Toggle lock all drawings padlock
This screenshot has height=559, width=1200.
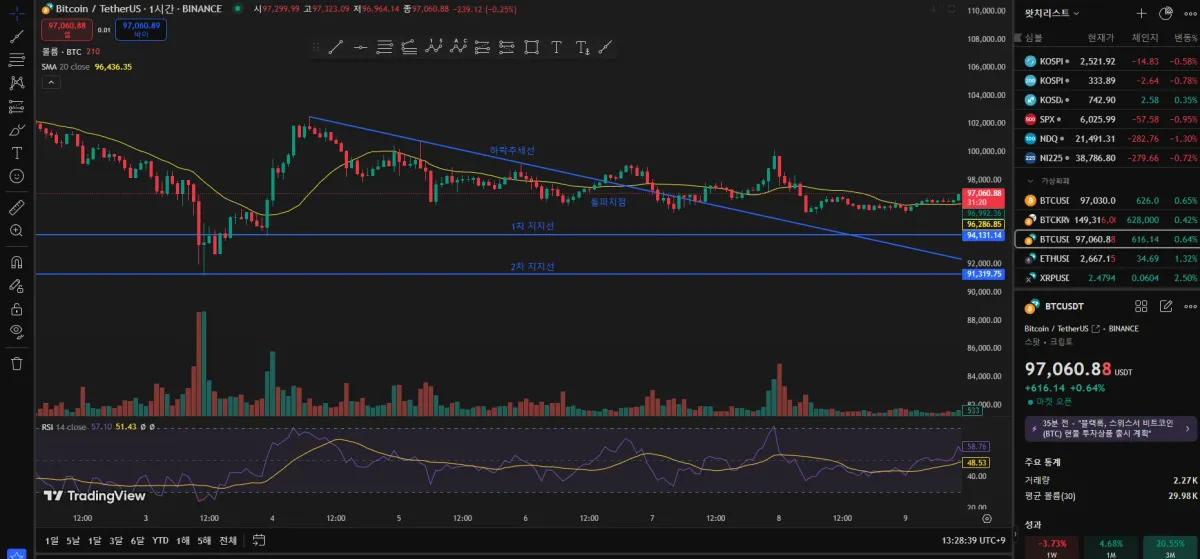coord(16,308)
